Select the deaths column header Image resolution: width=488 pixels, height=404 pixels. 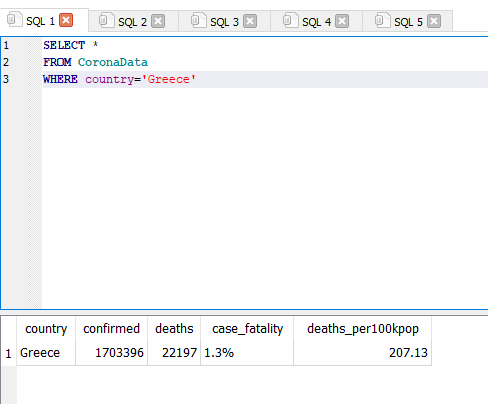pos(174,329)
